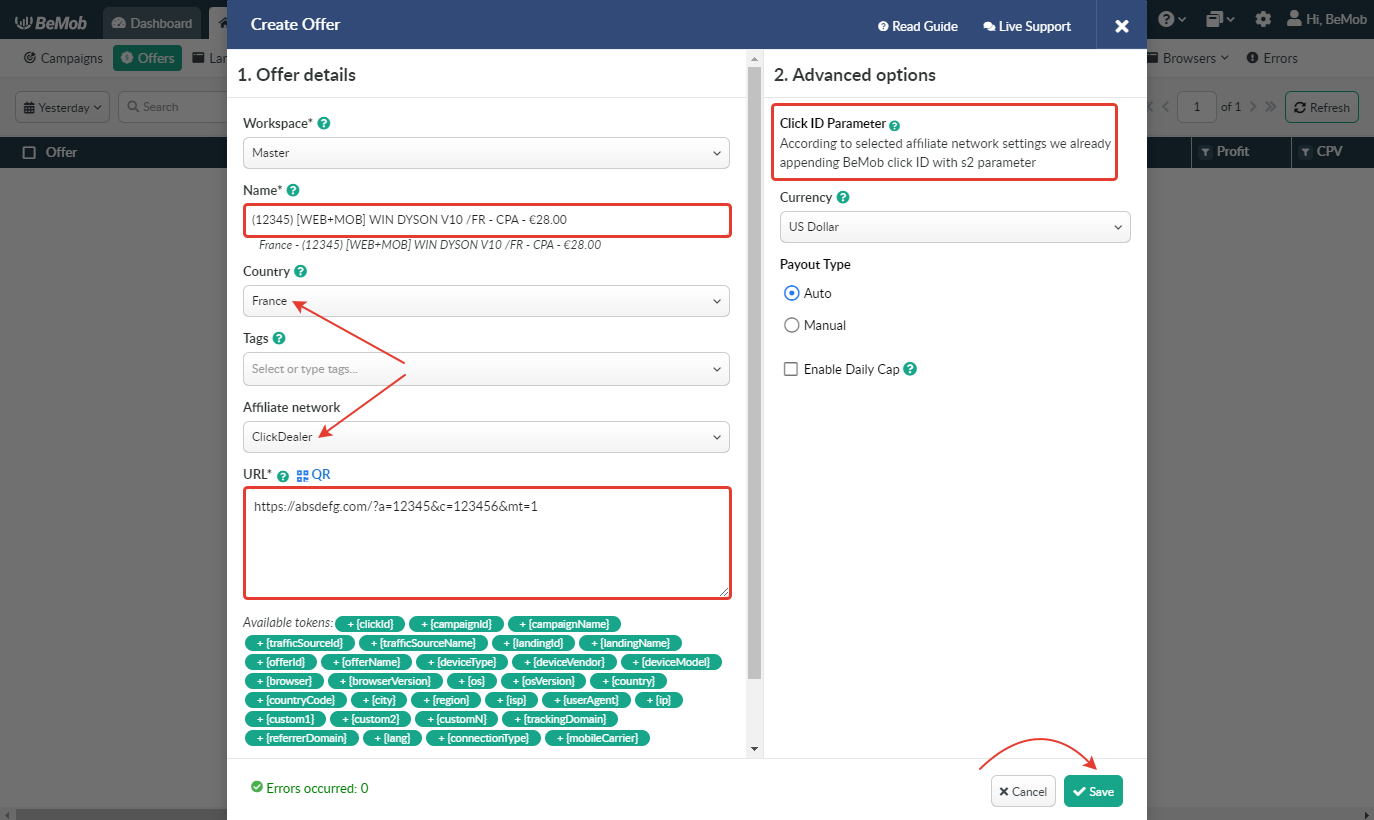This screenshot has width=1374, height=820.
Task: Go to the next page arrow
Action: click(x=1254, y=107)
